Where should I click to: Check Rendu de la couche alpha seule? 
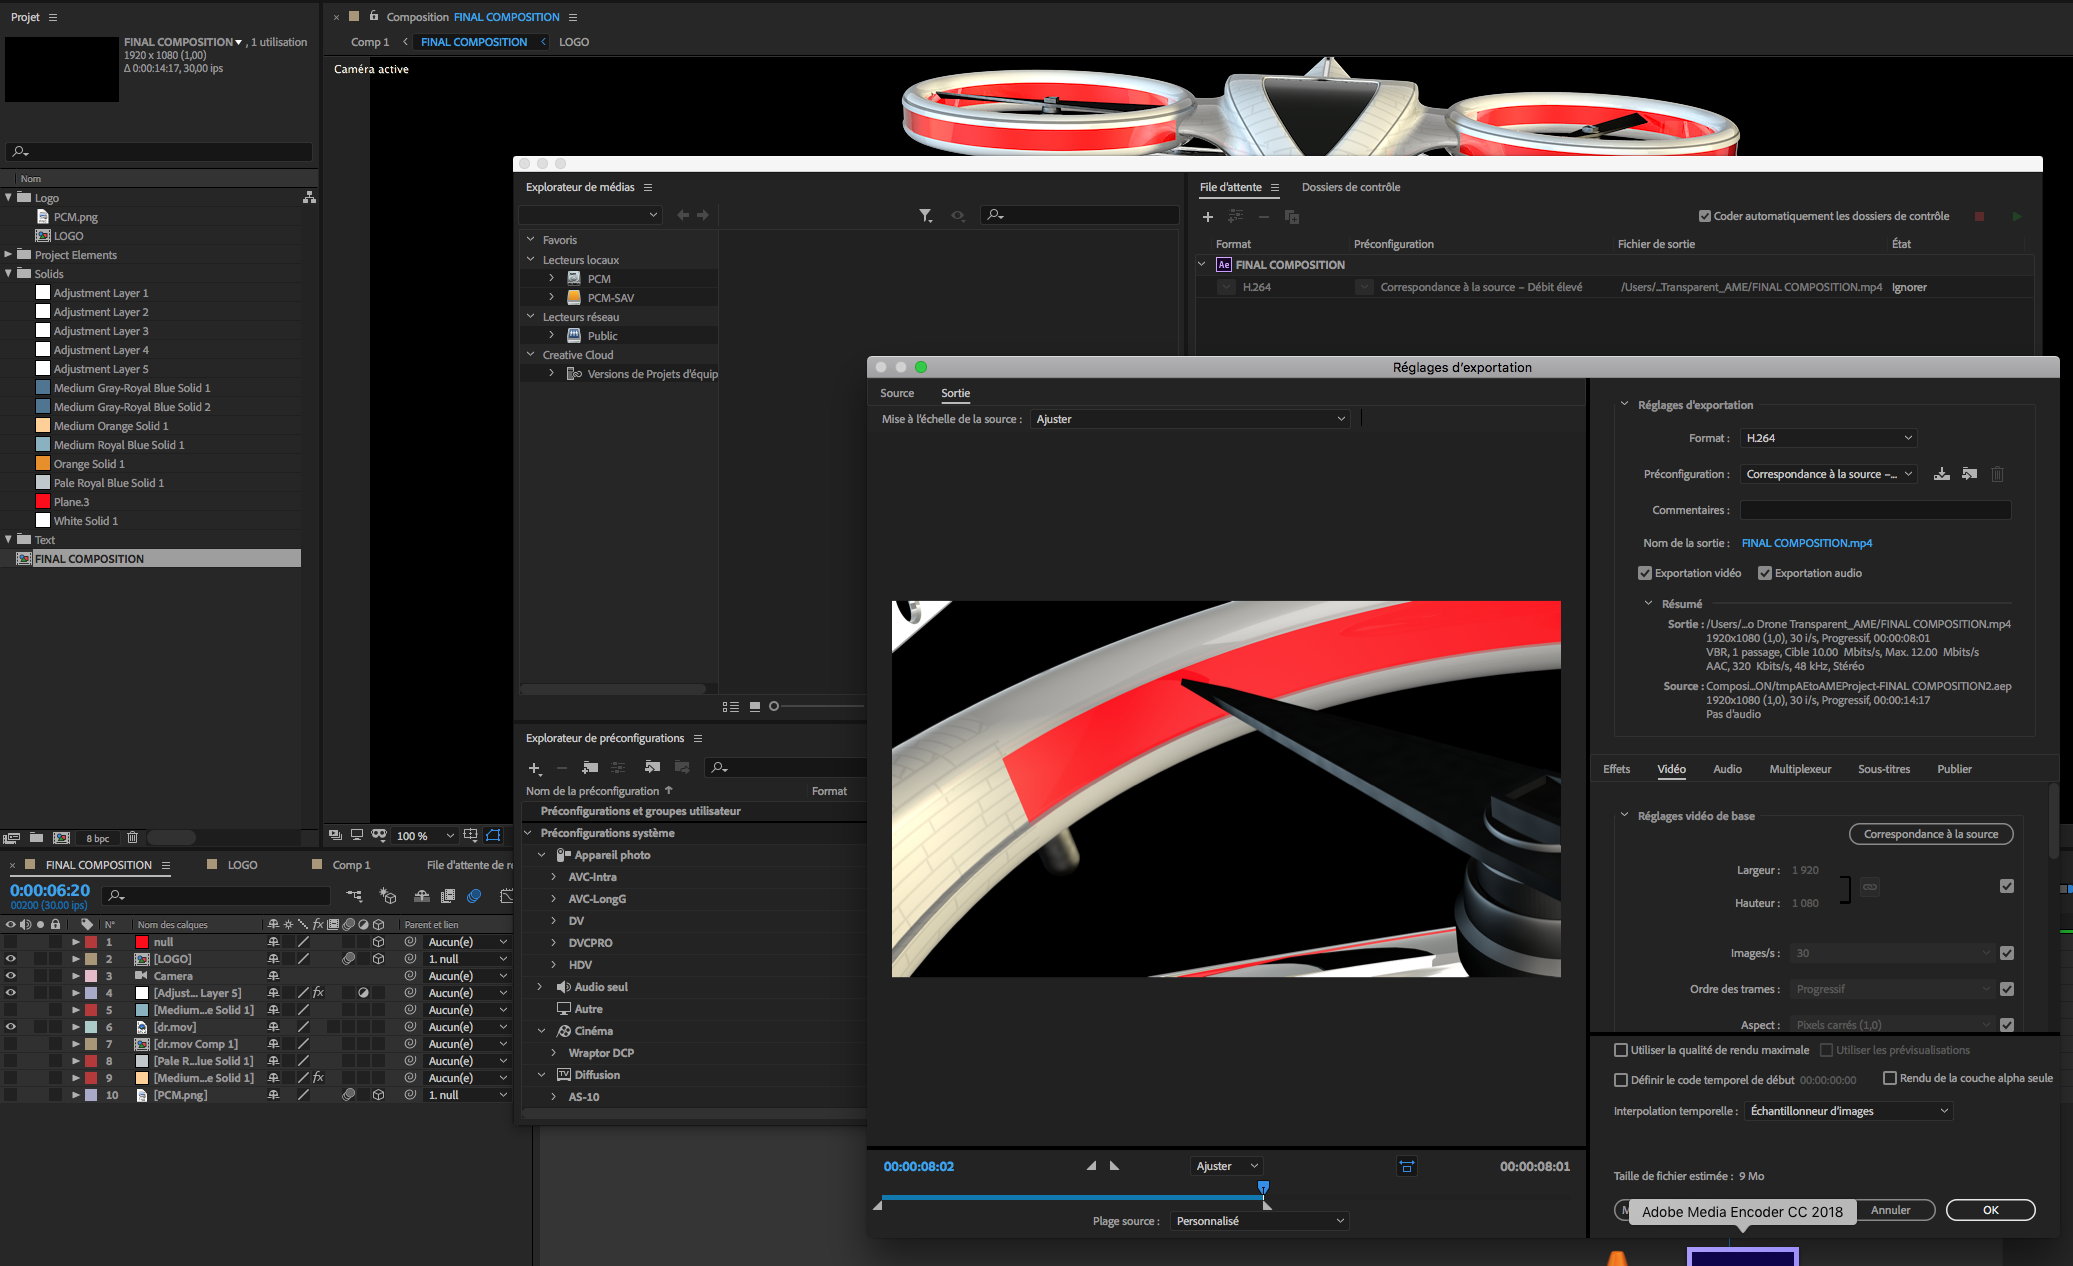pyautogui.click(x=1889, y=1078)
